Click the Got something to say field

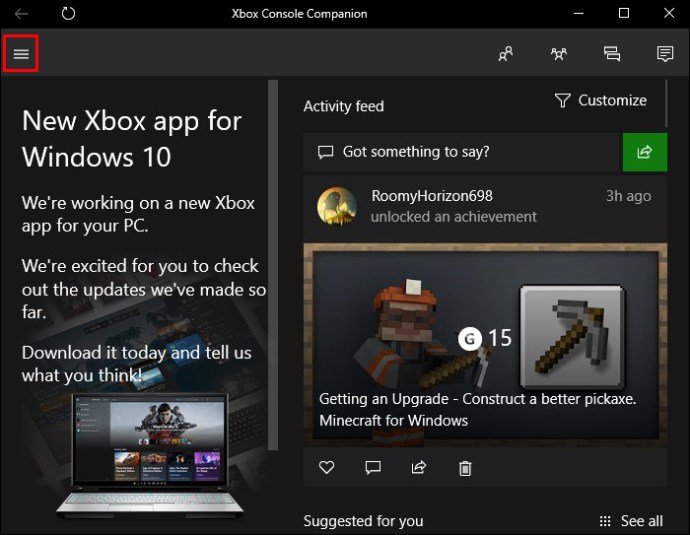pyautogui.click(x=463, y=152)
